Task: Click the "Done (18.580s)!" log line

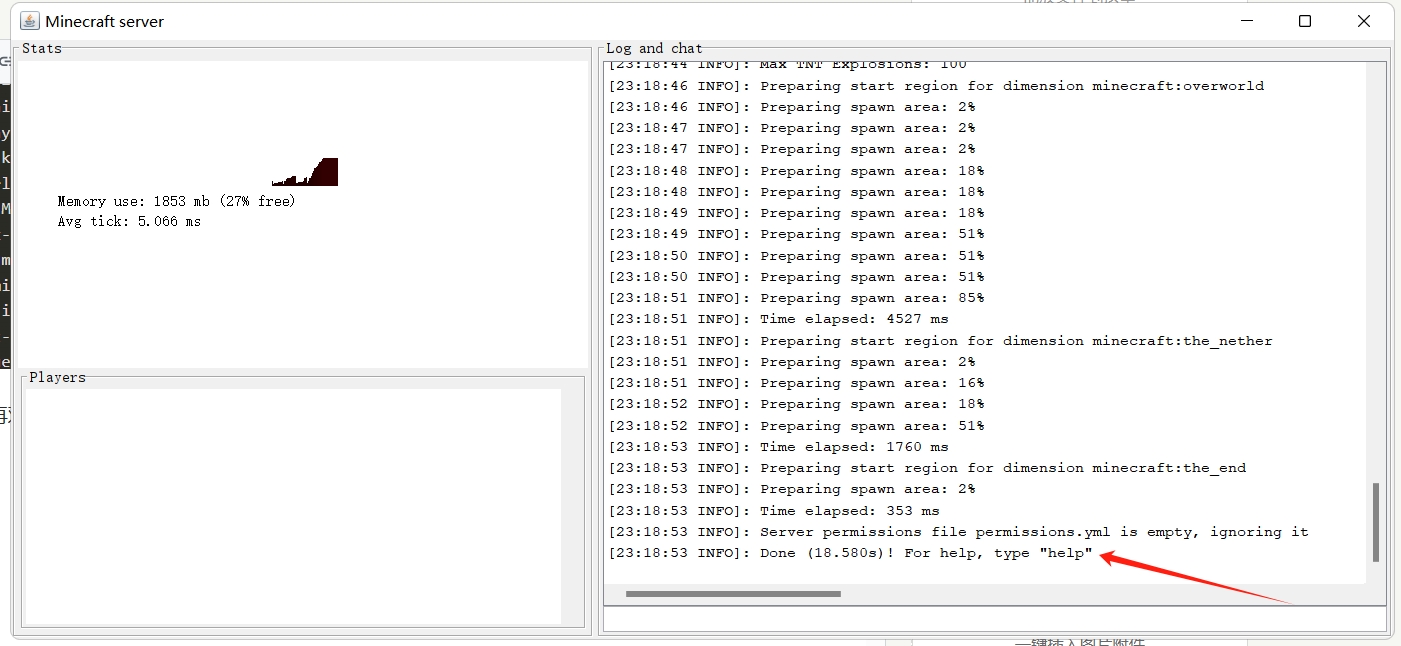Action: pyautogui.click(x=850, y=553)
